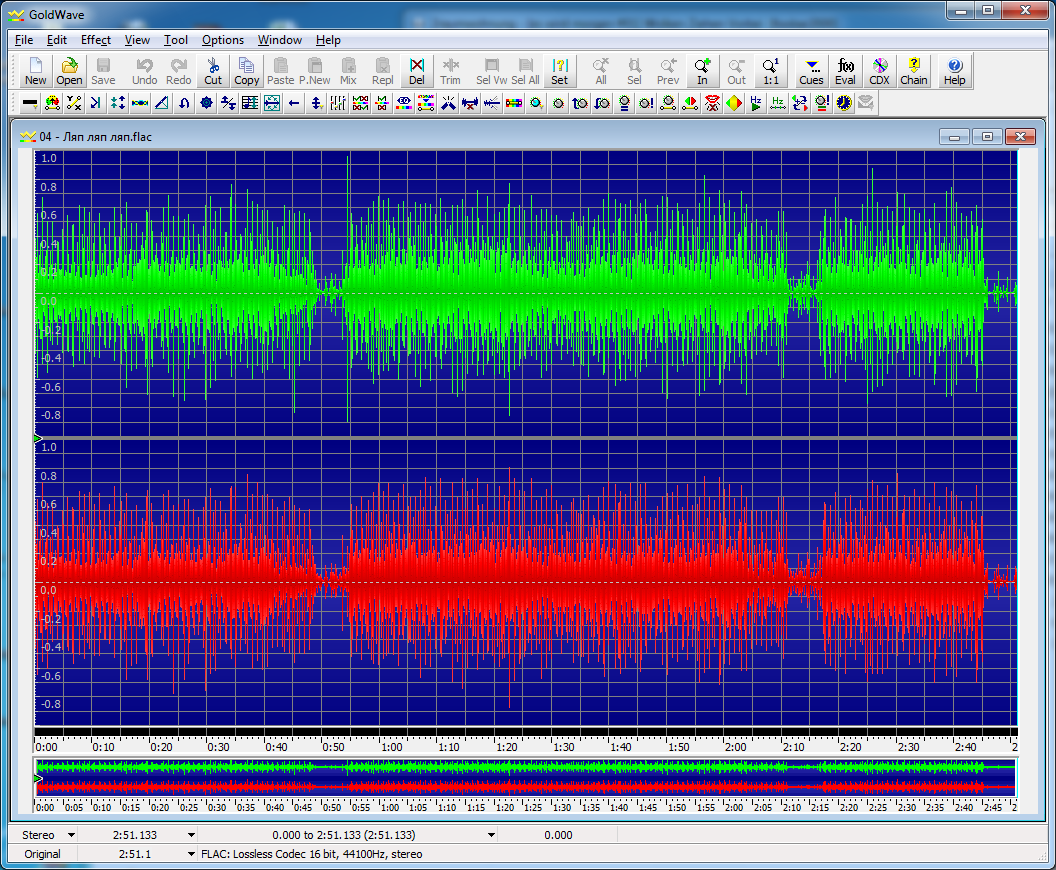The image size is (1056, 870).
Task: Click the Copy toolbar icon
Action: (246, 71)
